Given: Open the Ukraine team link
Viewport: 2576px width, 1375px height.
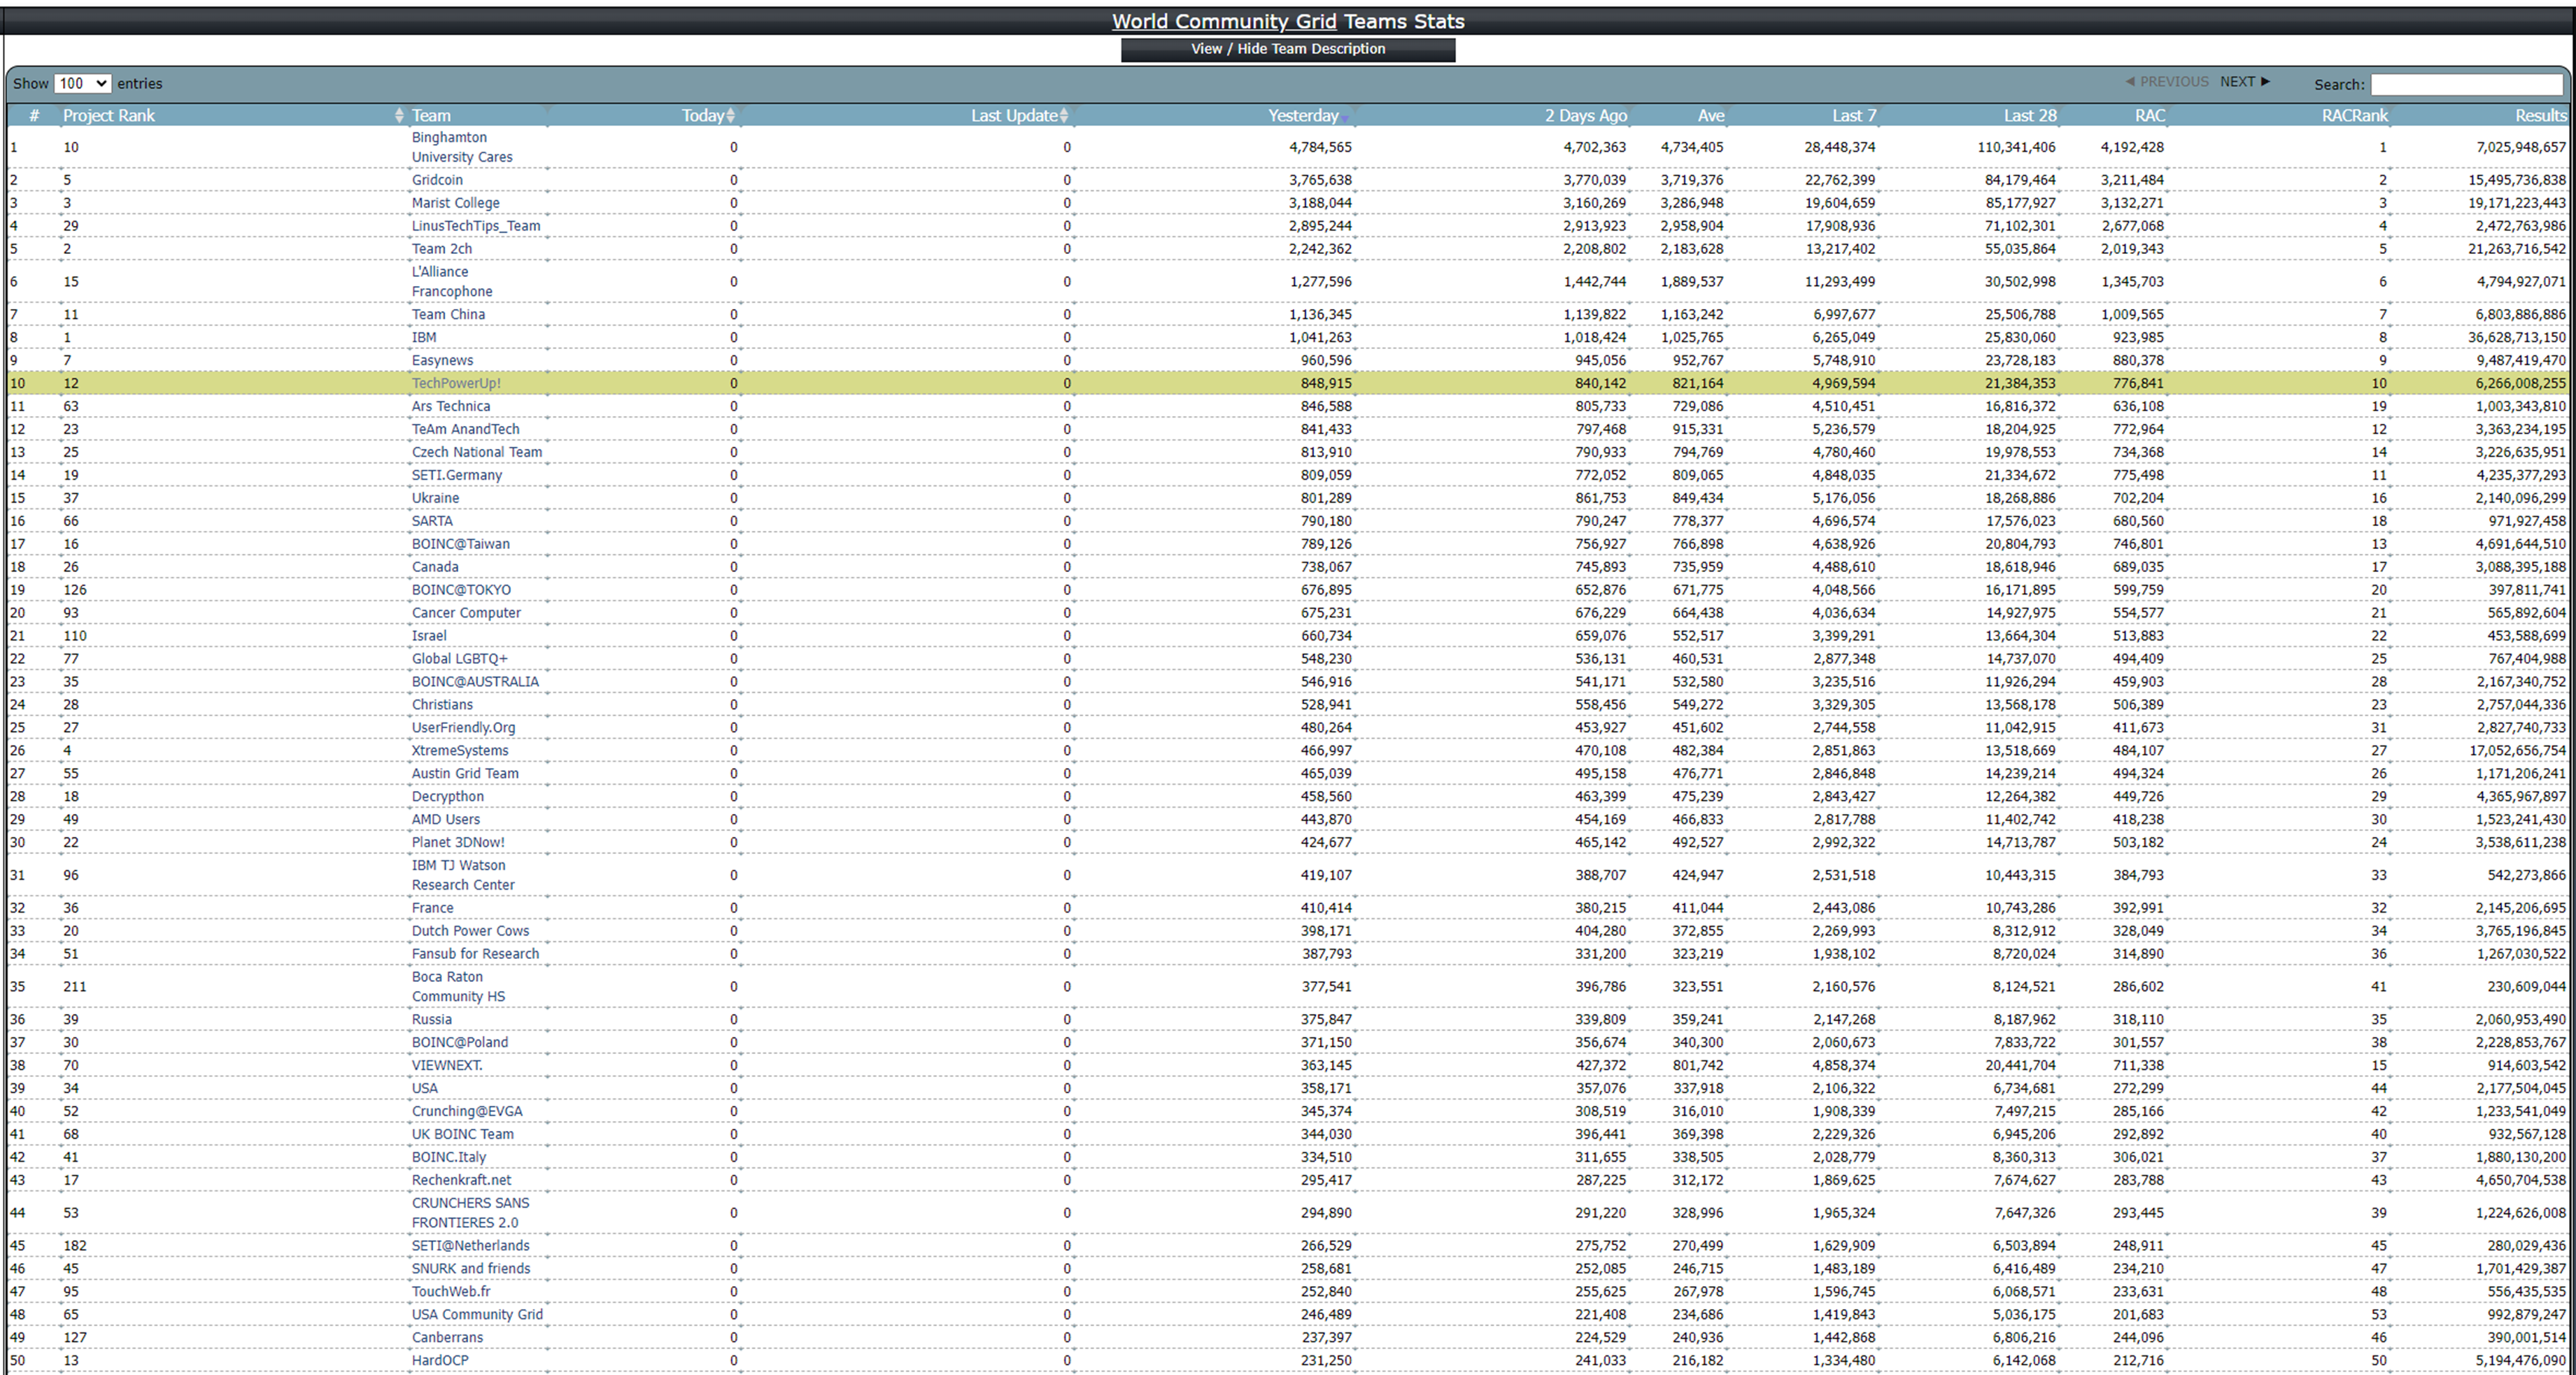Looking at the screenshot, I should [x=435, y=498].
